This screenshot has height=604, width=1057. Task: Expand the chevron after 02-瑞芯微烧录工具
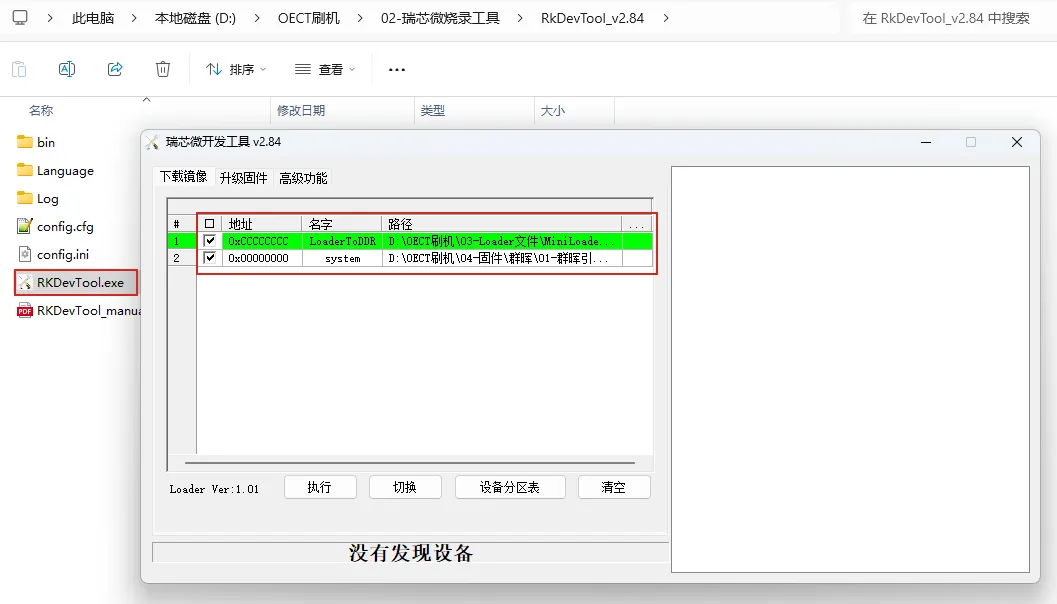(x=520, y=18)
